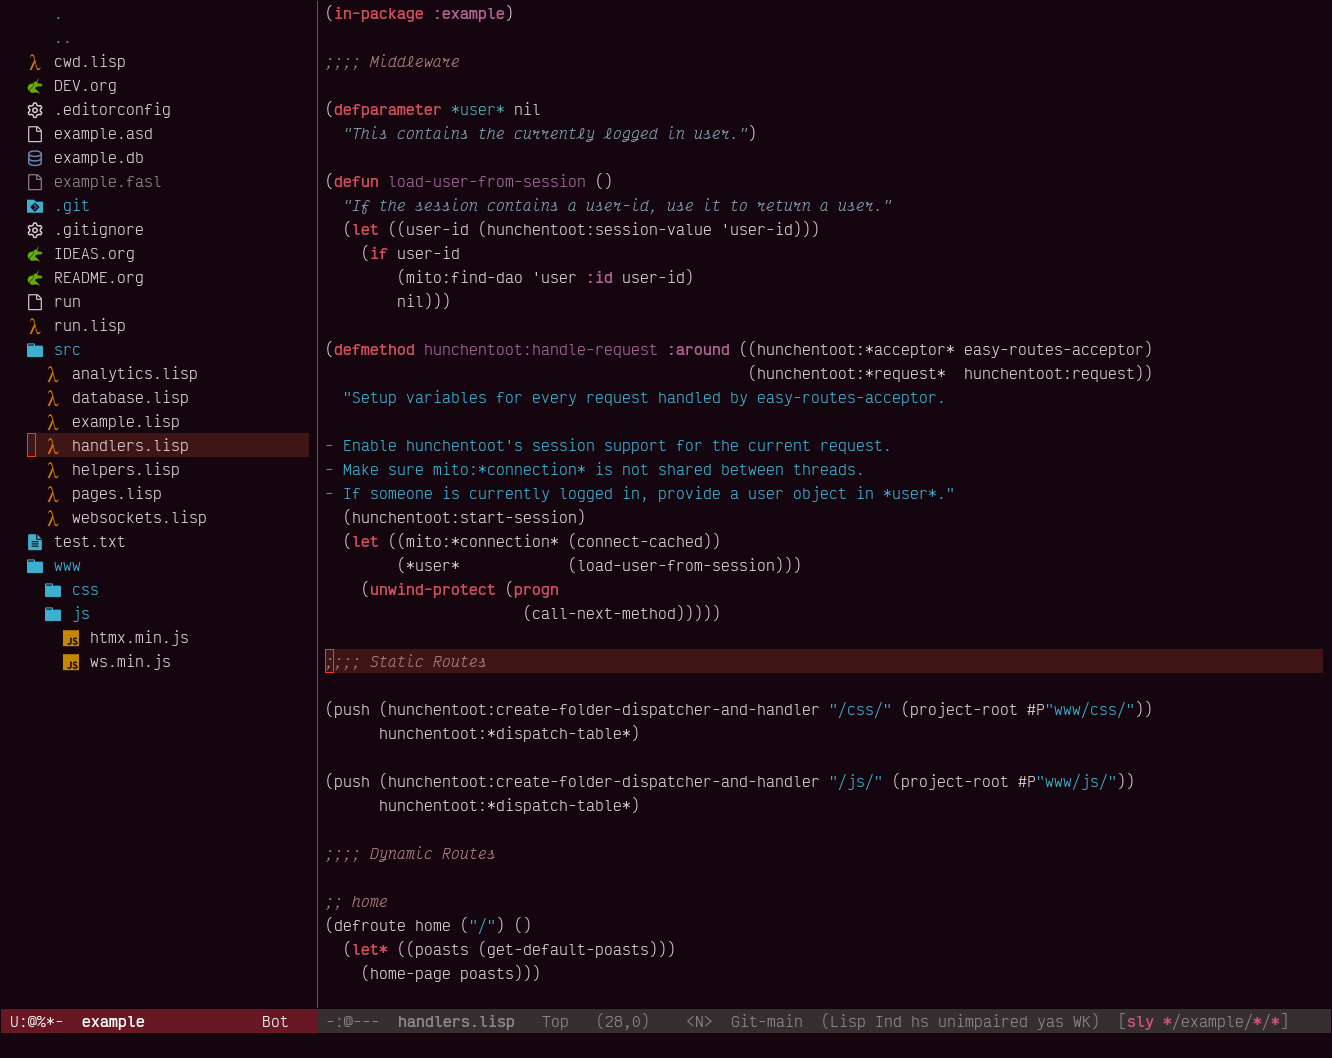
Task: Open htmx.min.js file name
Action: (x=139, y=638)
